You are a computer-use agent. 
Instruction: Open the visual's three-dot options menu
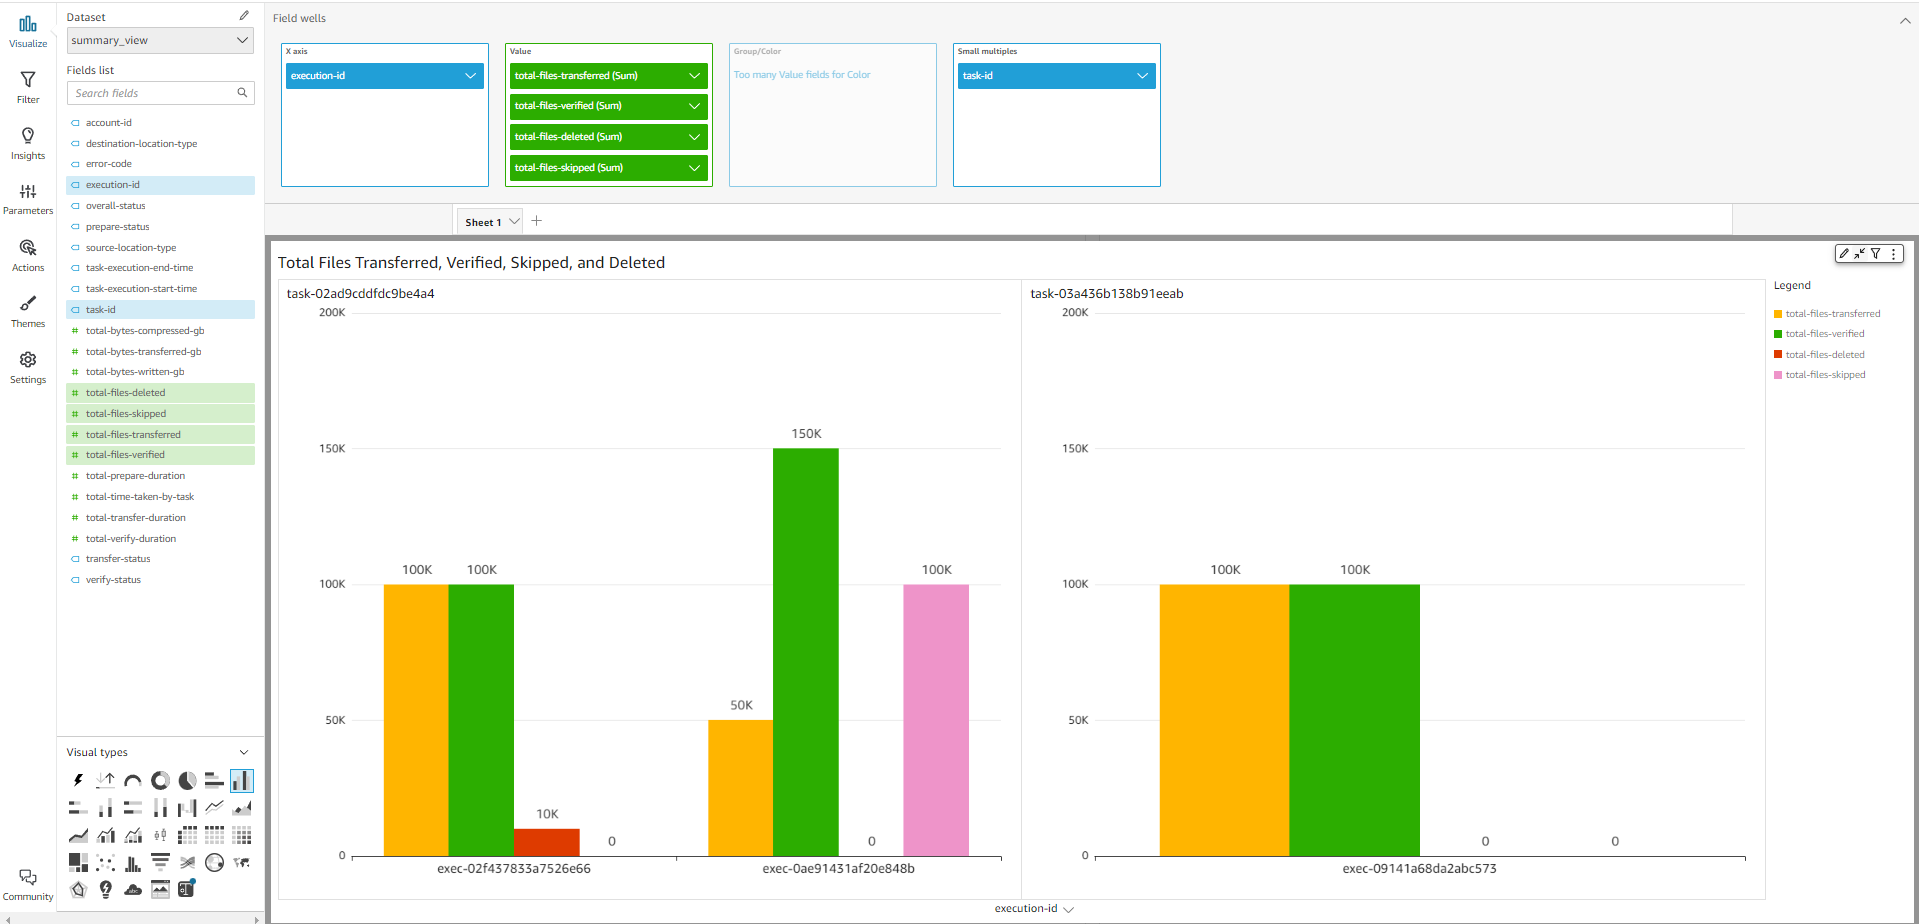coord(1894,253)
